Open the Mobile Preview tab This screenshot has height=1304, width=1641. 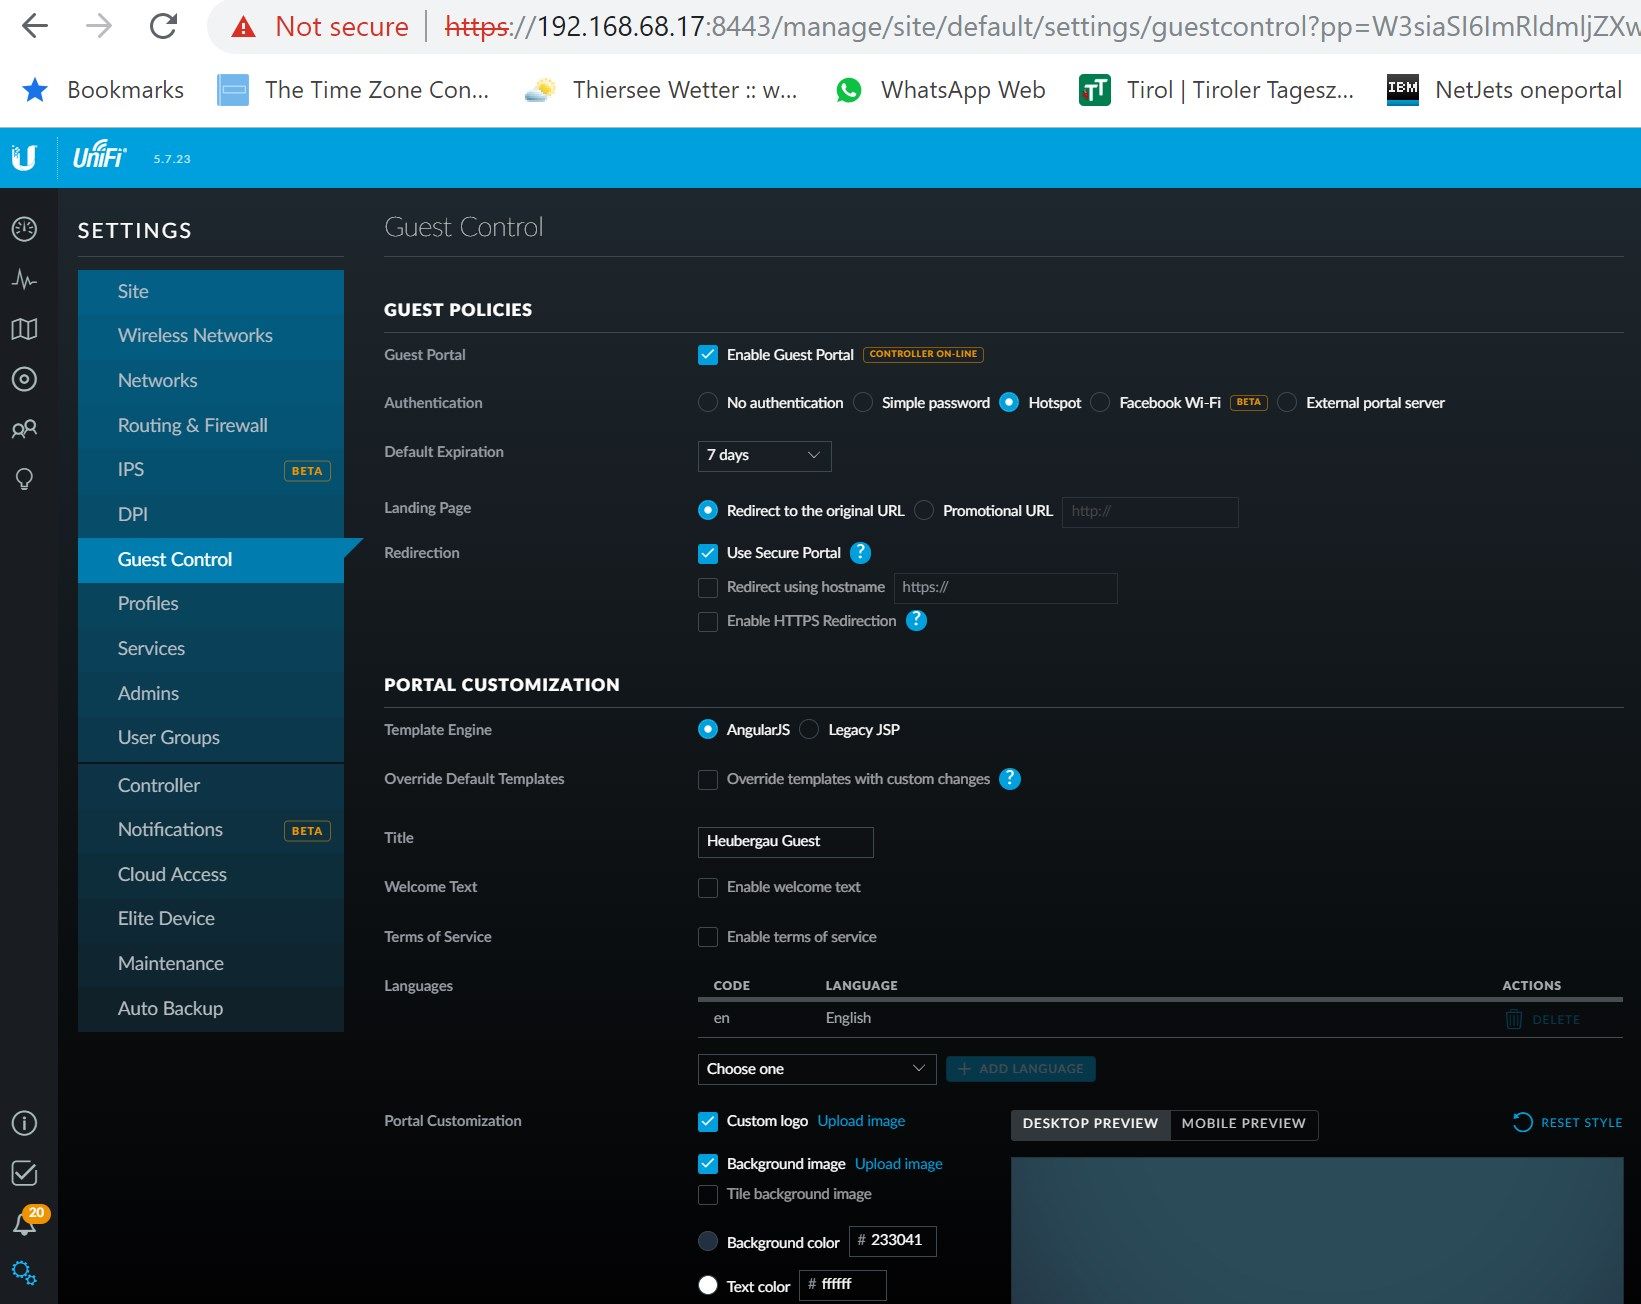point(1243,1124)
